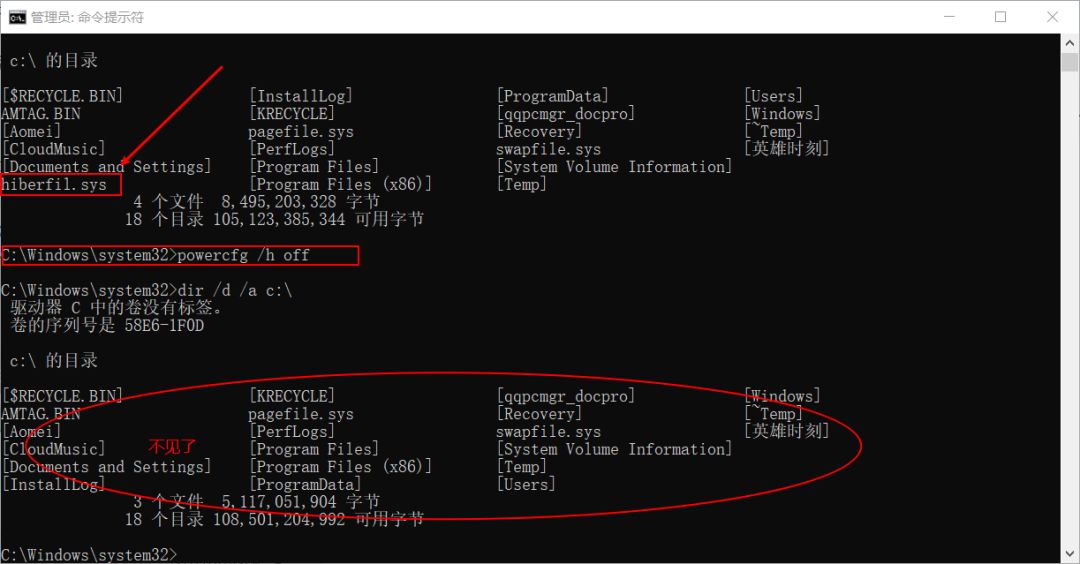Click the 驱动器 C 中的卷没有标签 line
This screenshot has width=1080, height=564.
point(118,308)
